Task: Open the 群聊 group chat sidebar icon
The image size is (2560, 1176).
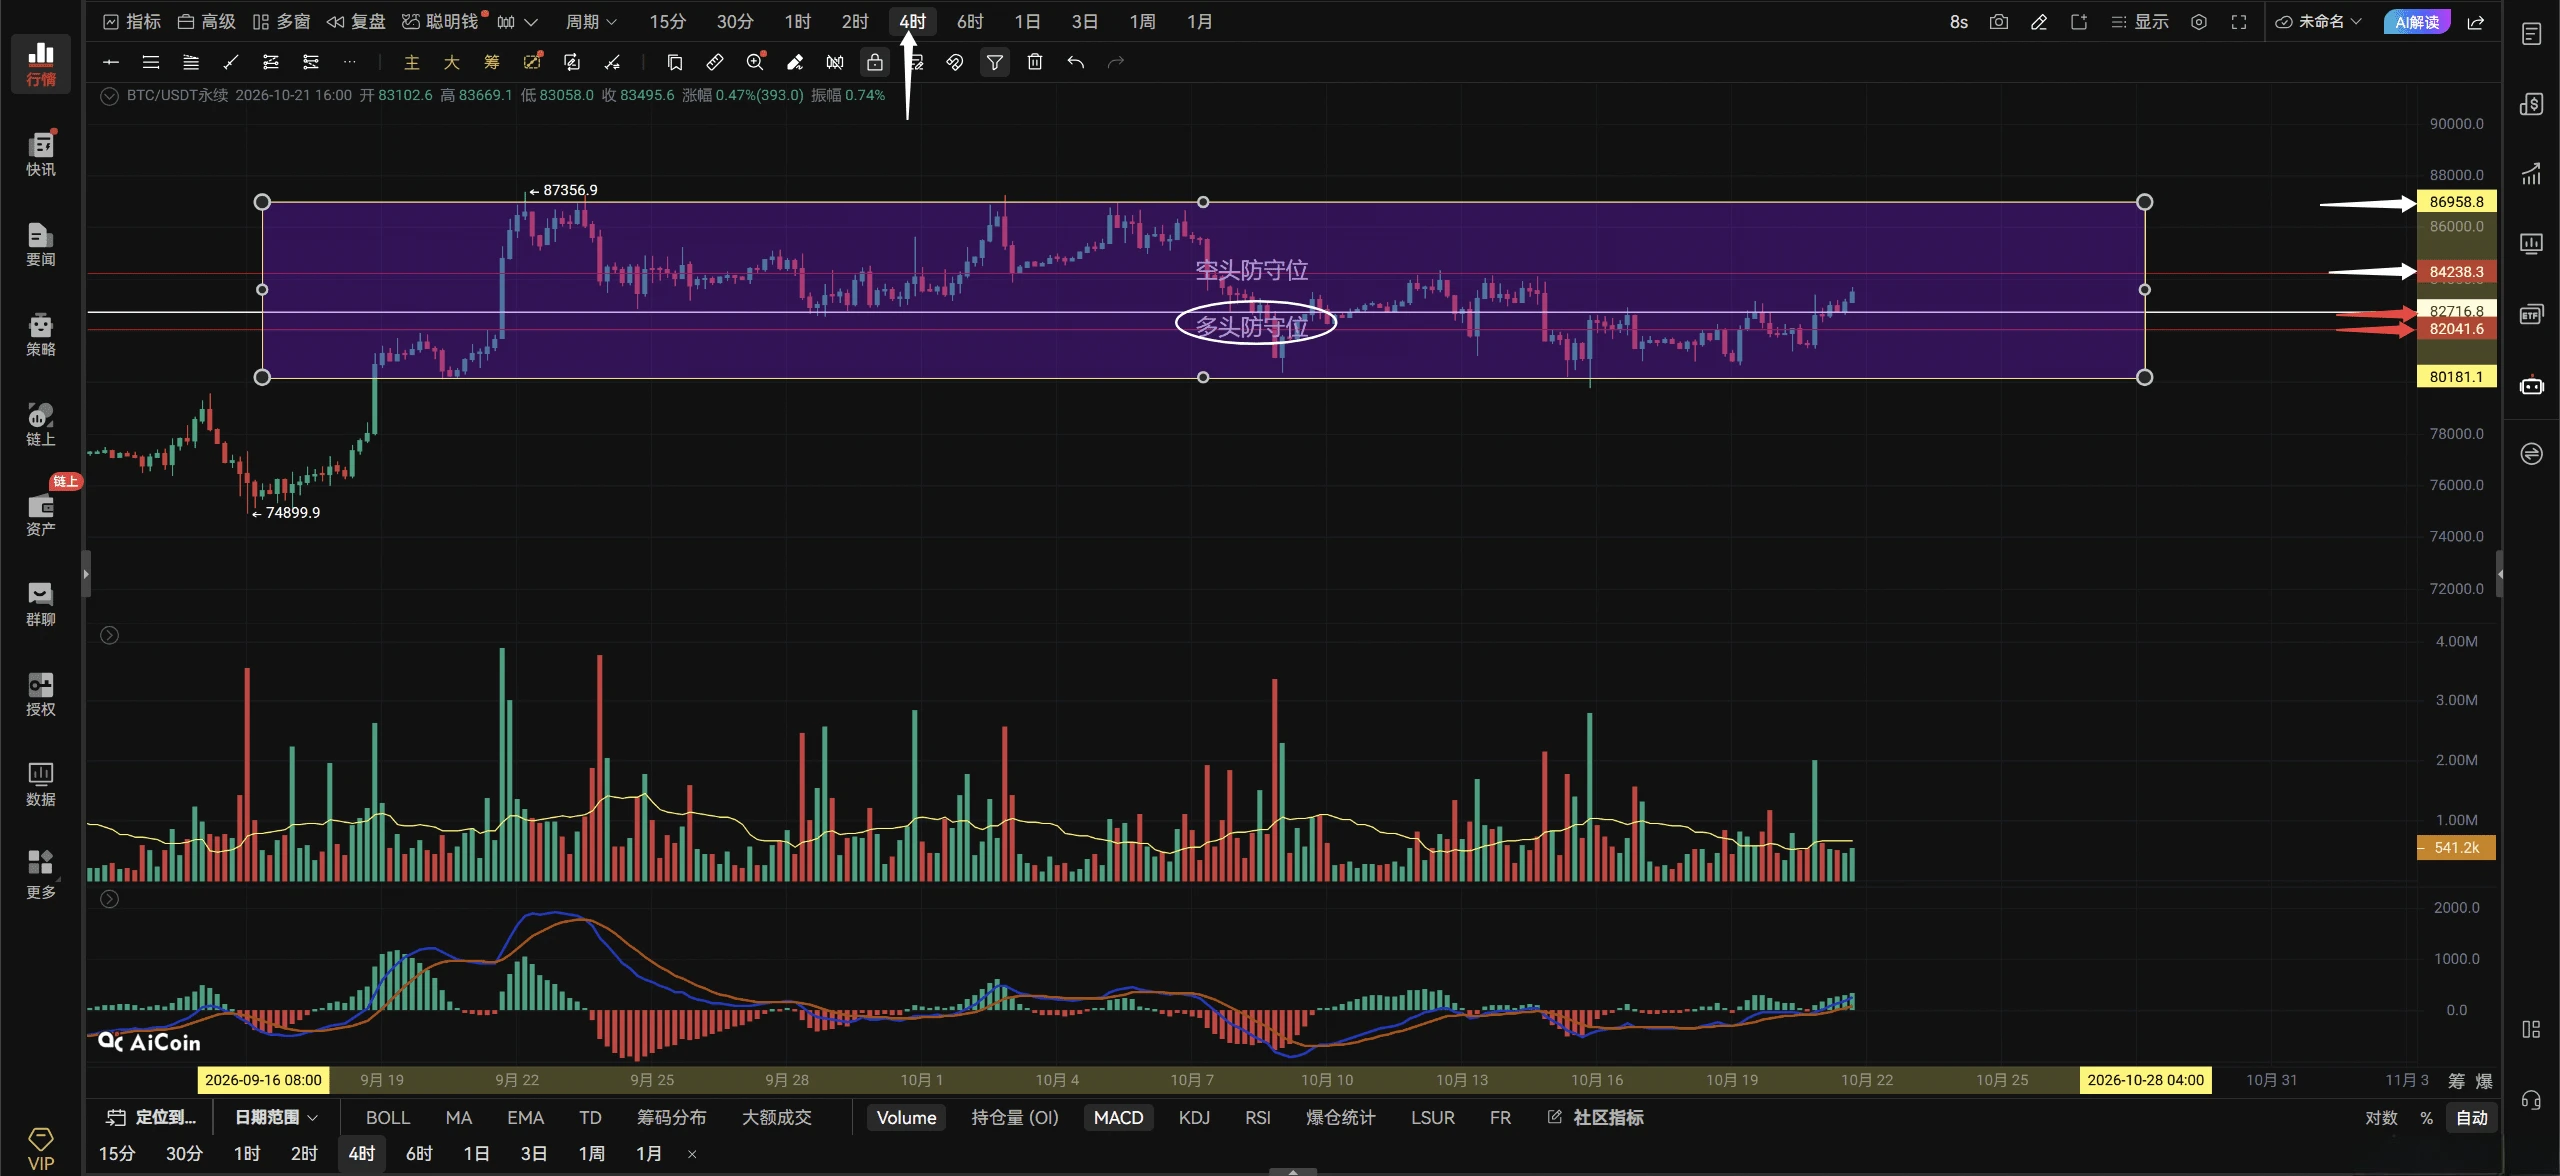Action: coord(41,604)
